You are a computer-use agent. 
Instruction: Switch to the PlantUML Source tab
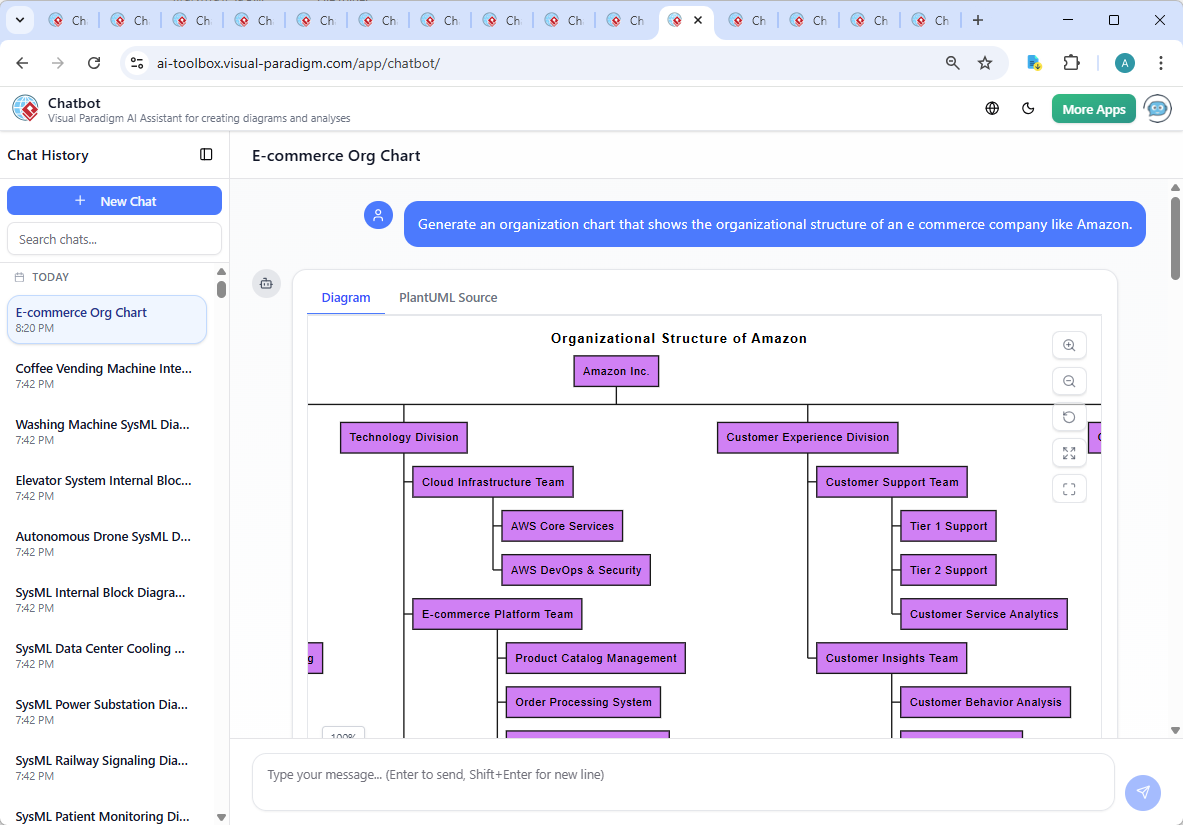(447, 297)
